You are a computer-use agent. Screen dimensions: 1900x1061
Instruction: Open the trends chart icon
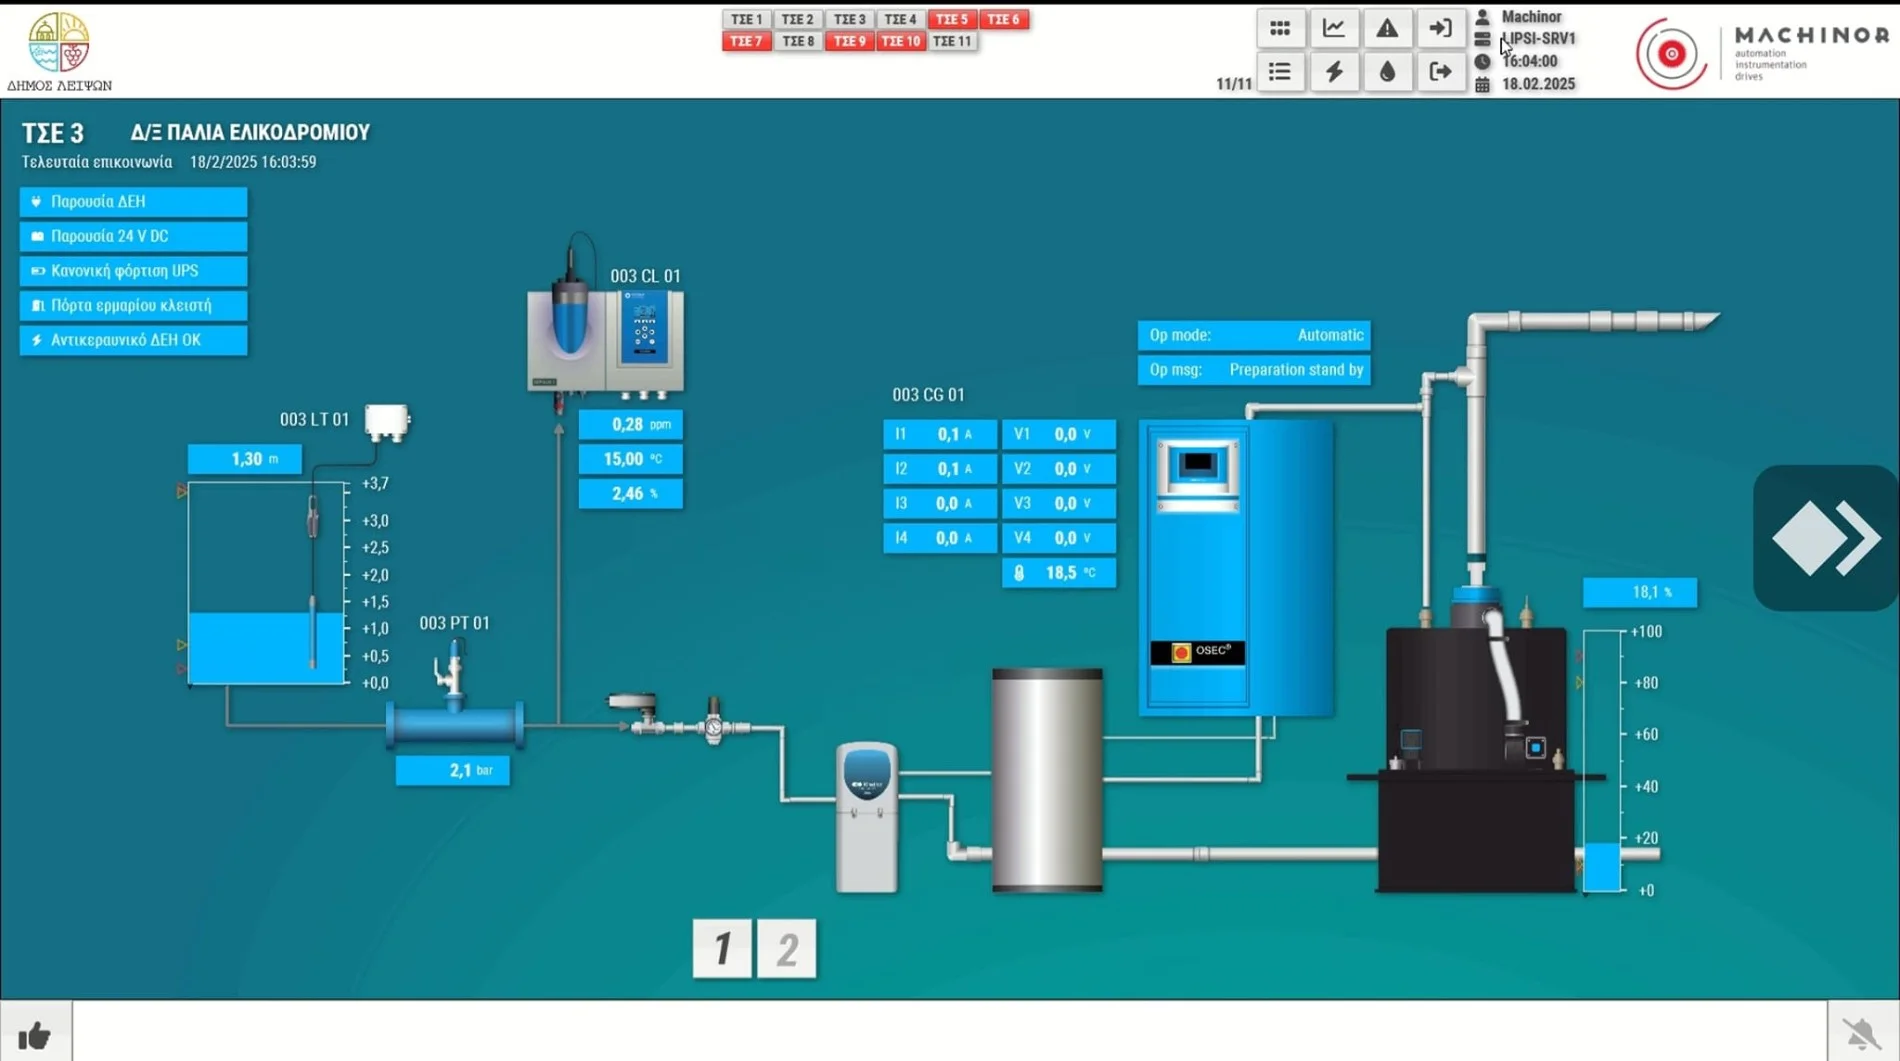[1334, 29]
